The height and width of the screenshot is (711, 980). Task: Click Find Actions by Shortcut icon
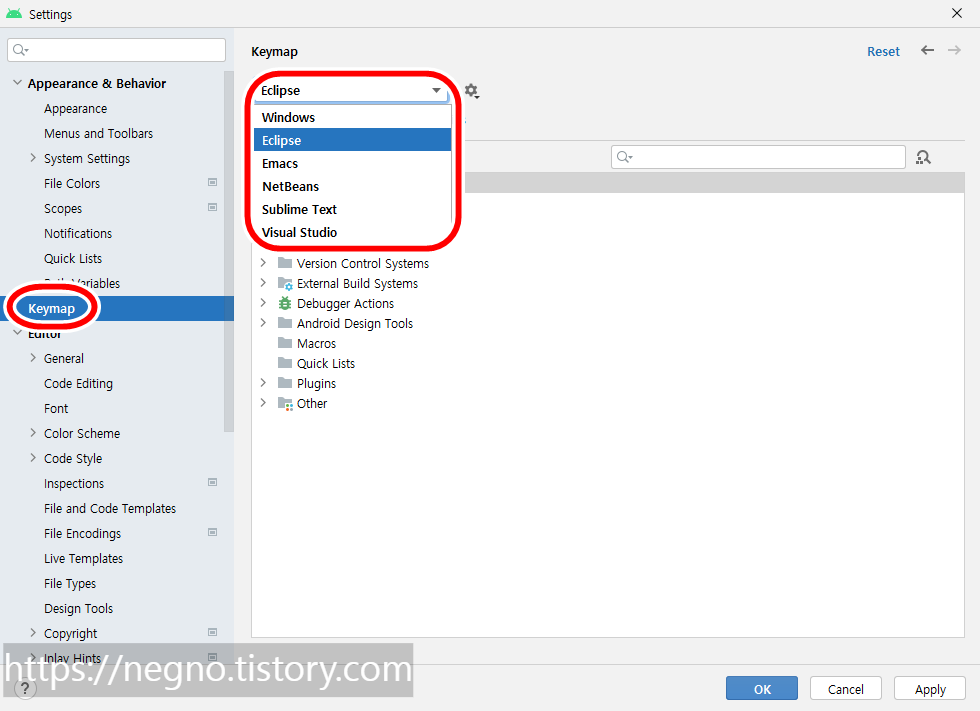[x=923, y=157]
